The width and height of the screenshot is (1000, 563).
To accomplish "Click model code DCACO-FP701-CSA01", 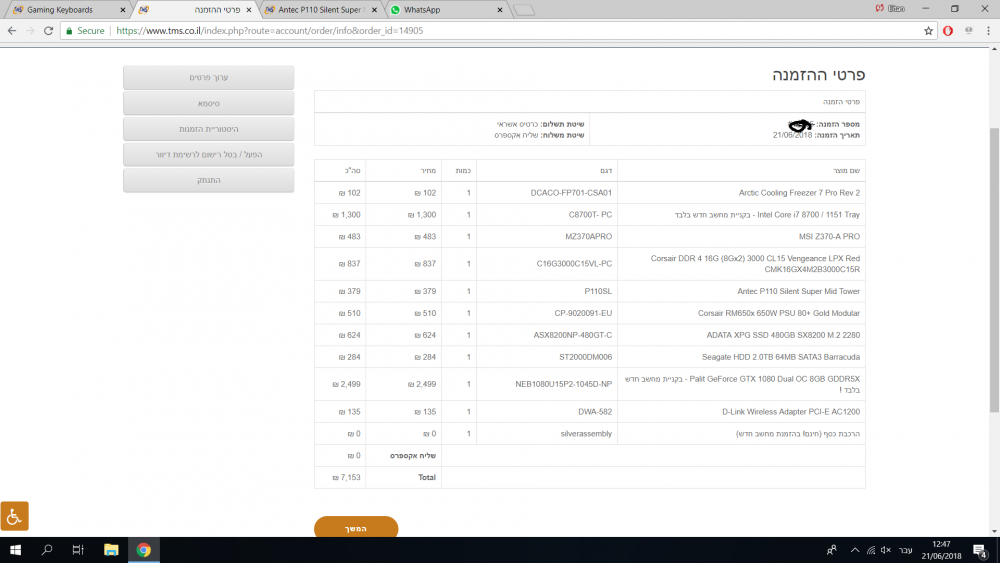I will click(x=571, y=193).
